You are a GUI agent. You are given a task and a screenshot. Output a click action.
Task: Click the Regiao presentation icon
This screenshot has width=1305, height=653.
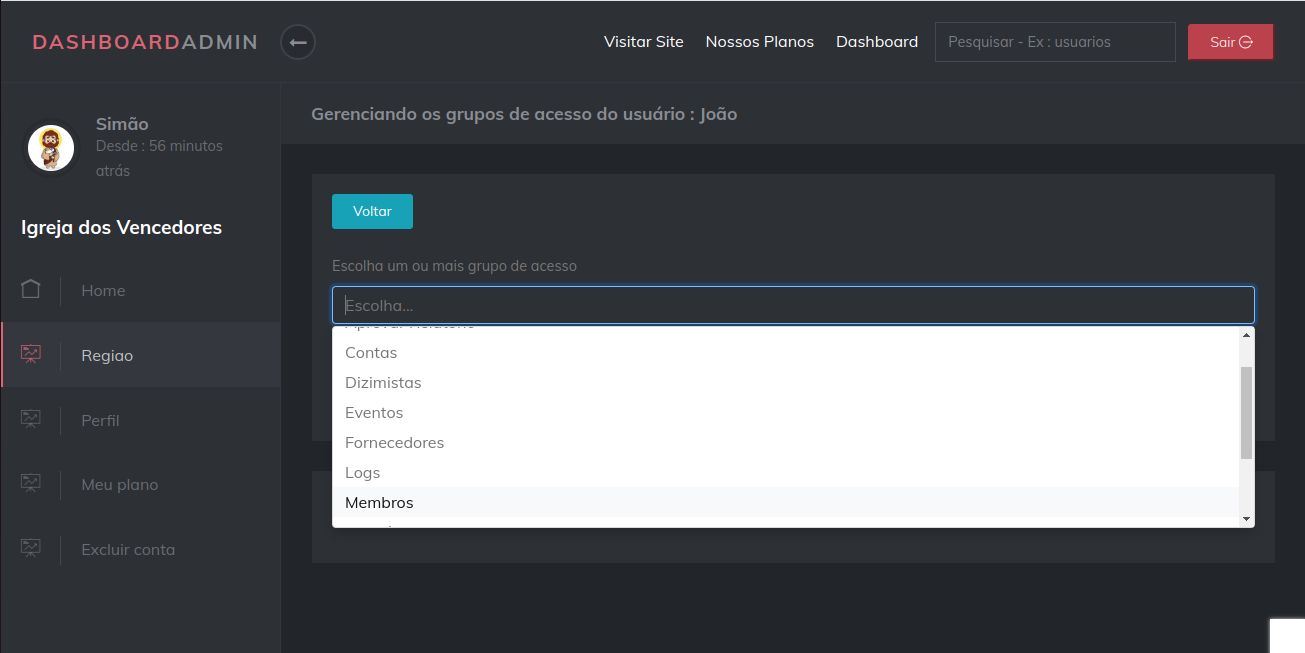31,355
